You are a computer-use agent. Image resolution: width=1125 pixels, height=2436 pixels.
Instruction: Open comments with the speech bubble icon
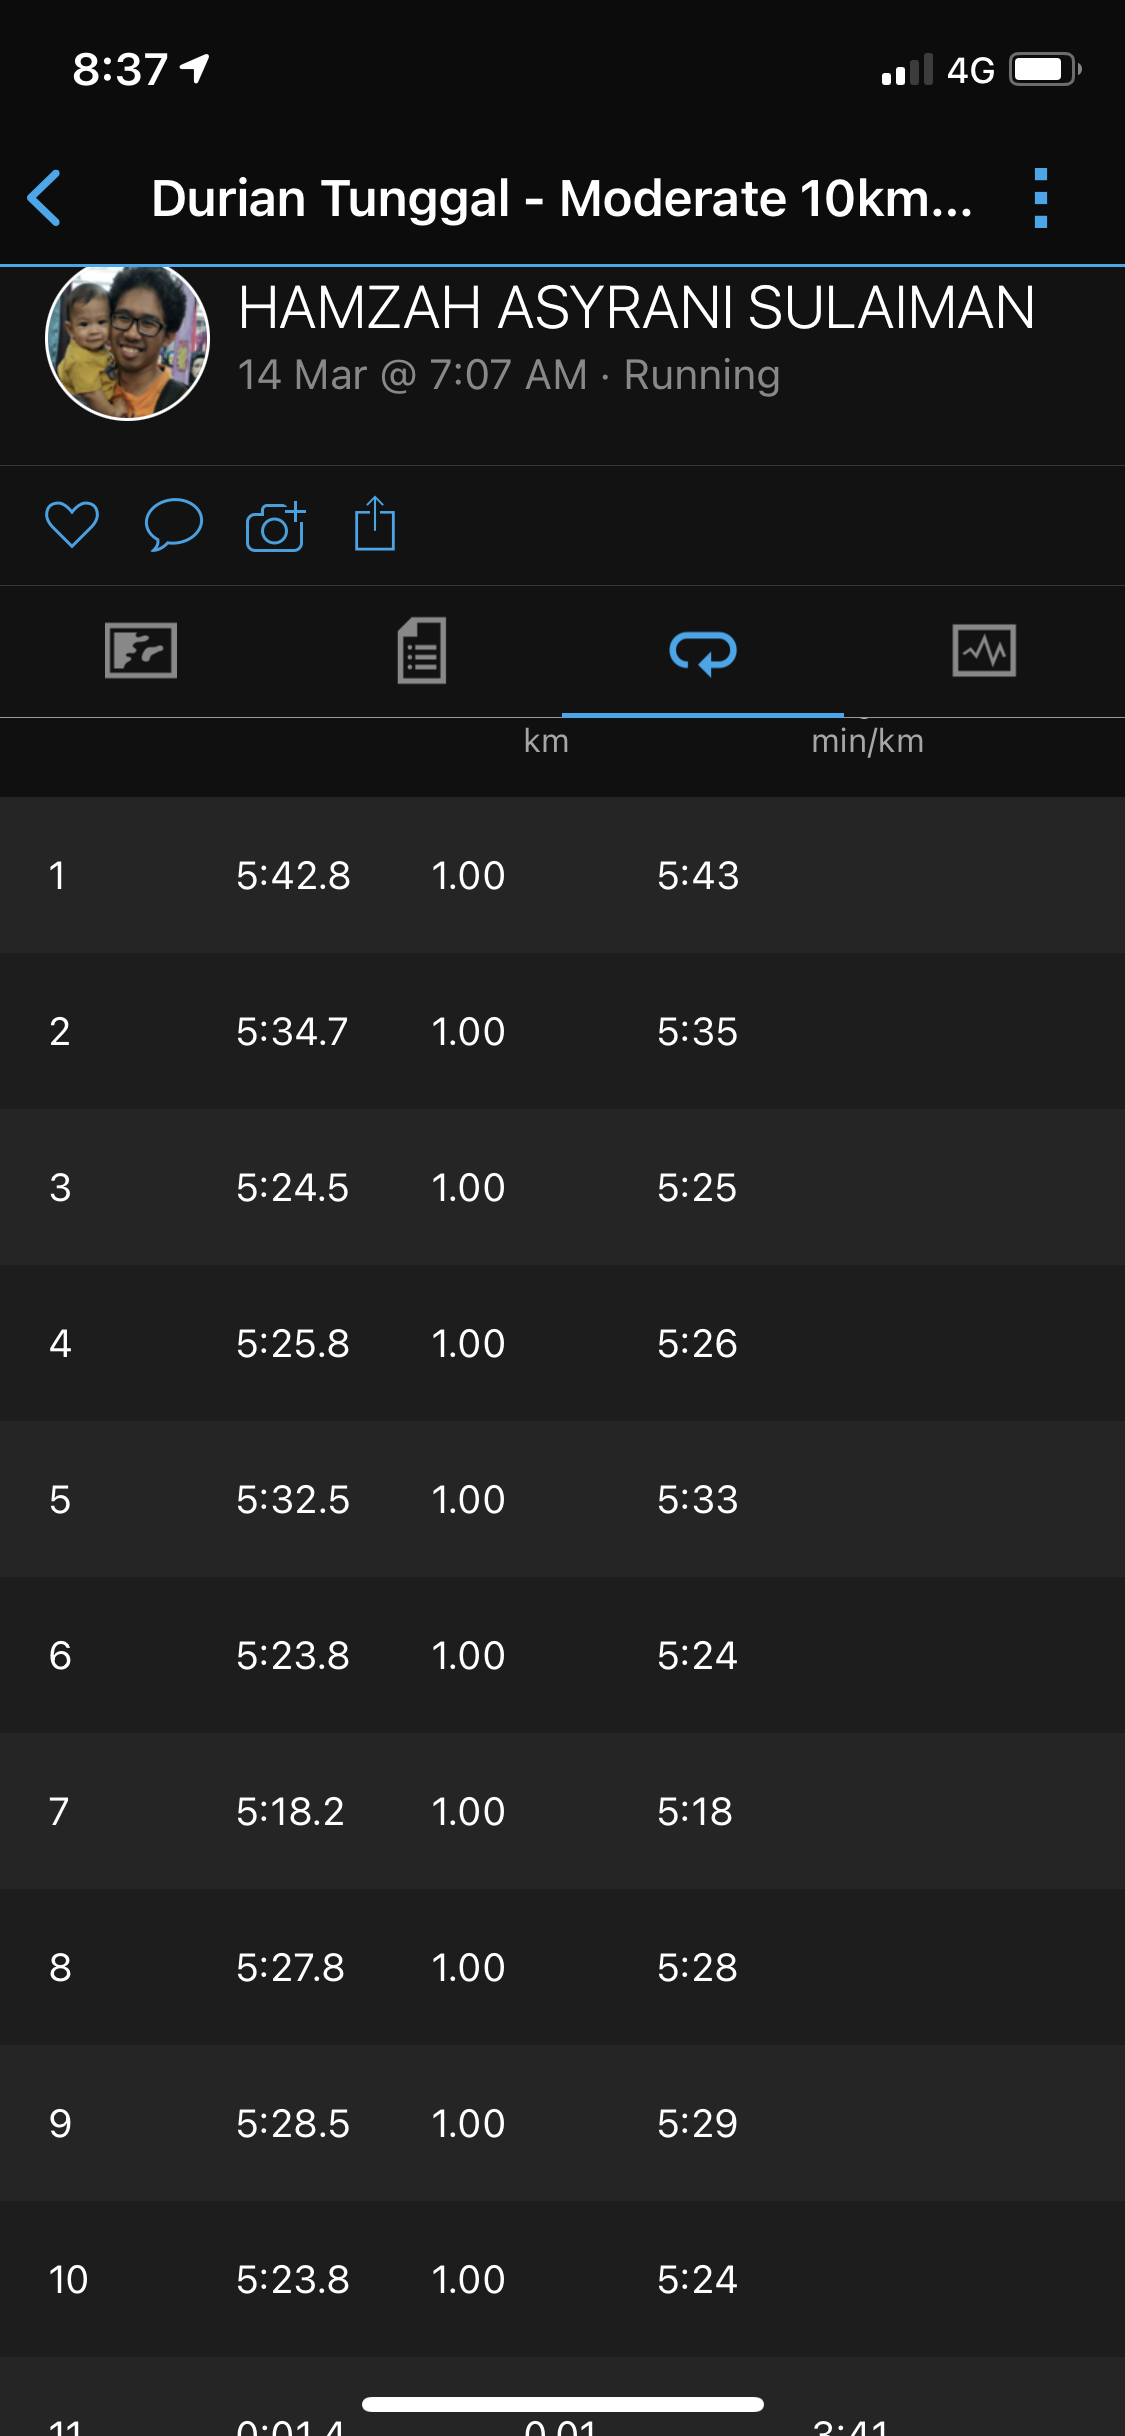(x=173, y=524)
